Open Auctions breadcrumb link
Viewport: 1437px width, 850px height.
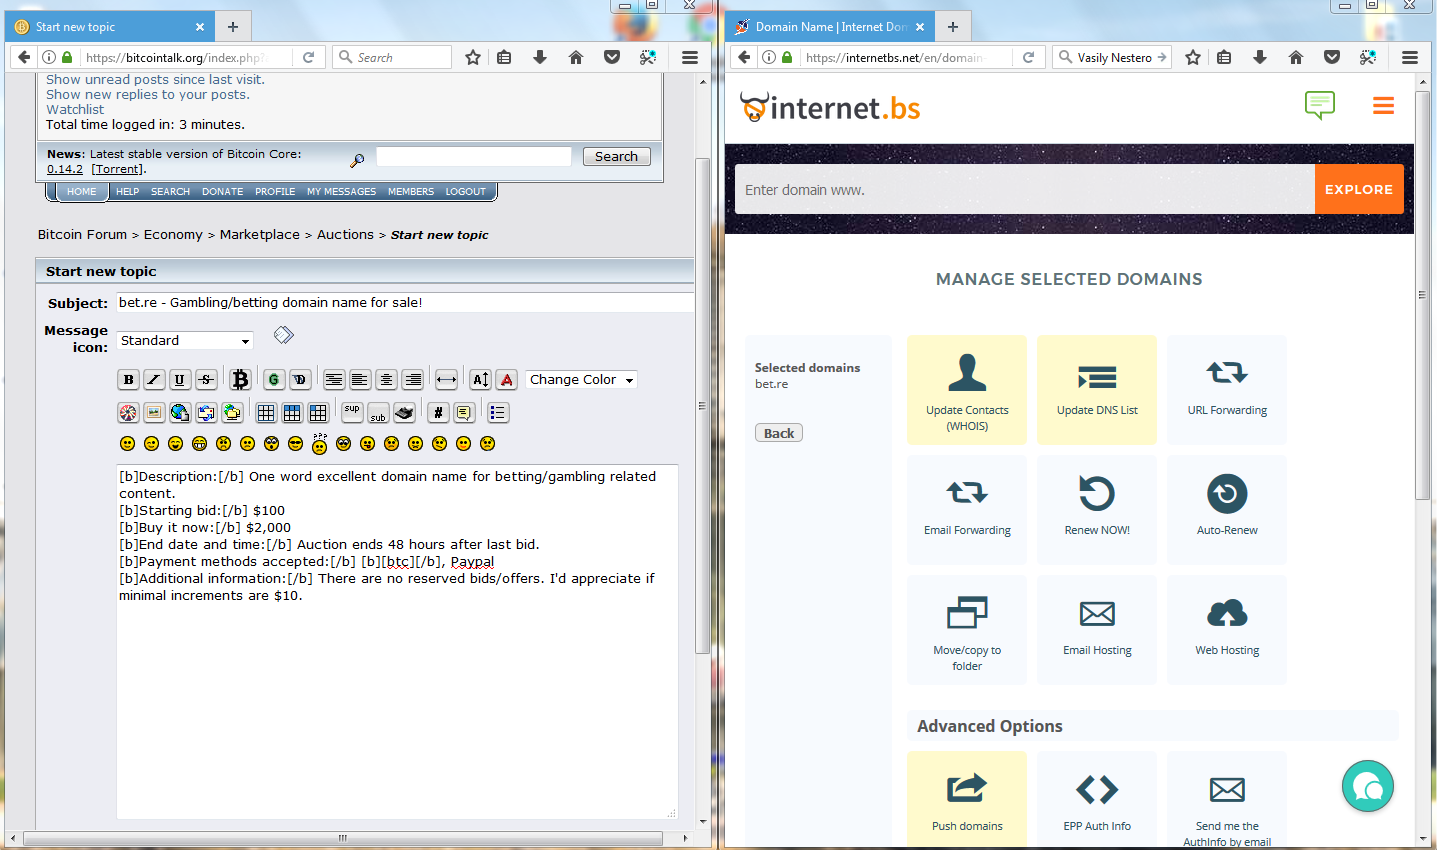coord(345,234)
